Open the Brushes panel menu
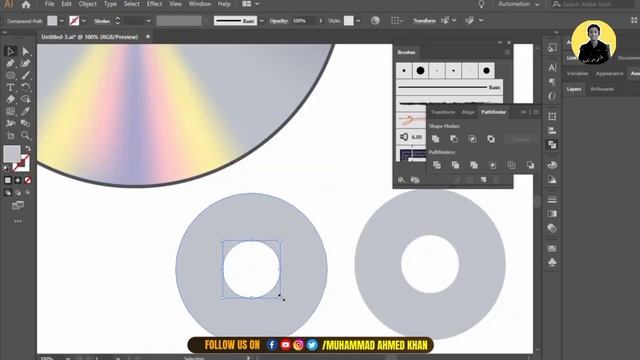 click(507, 52)
